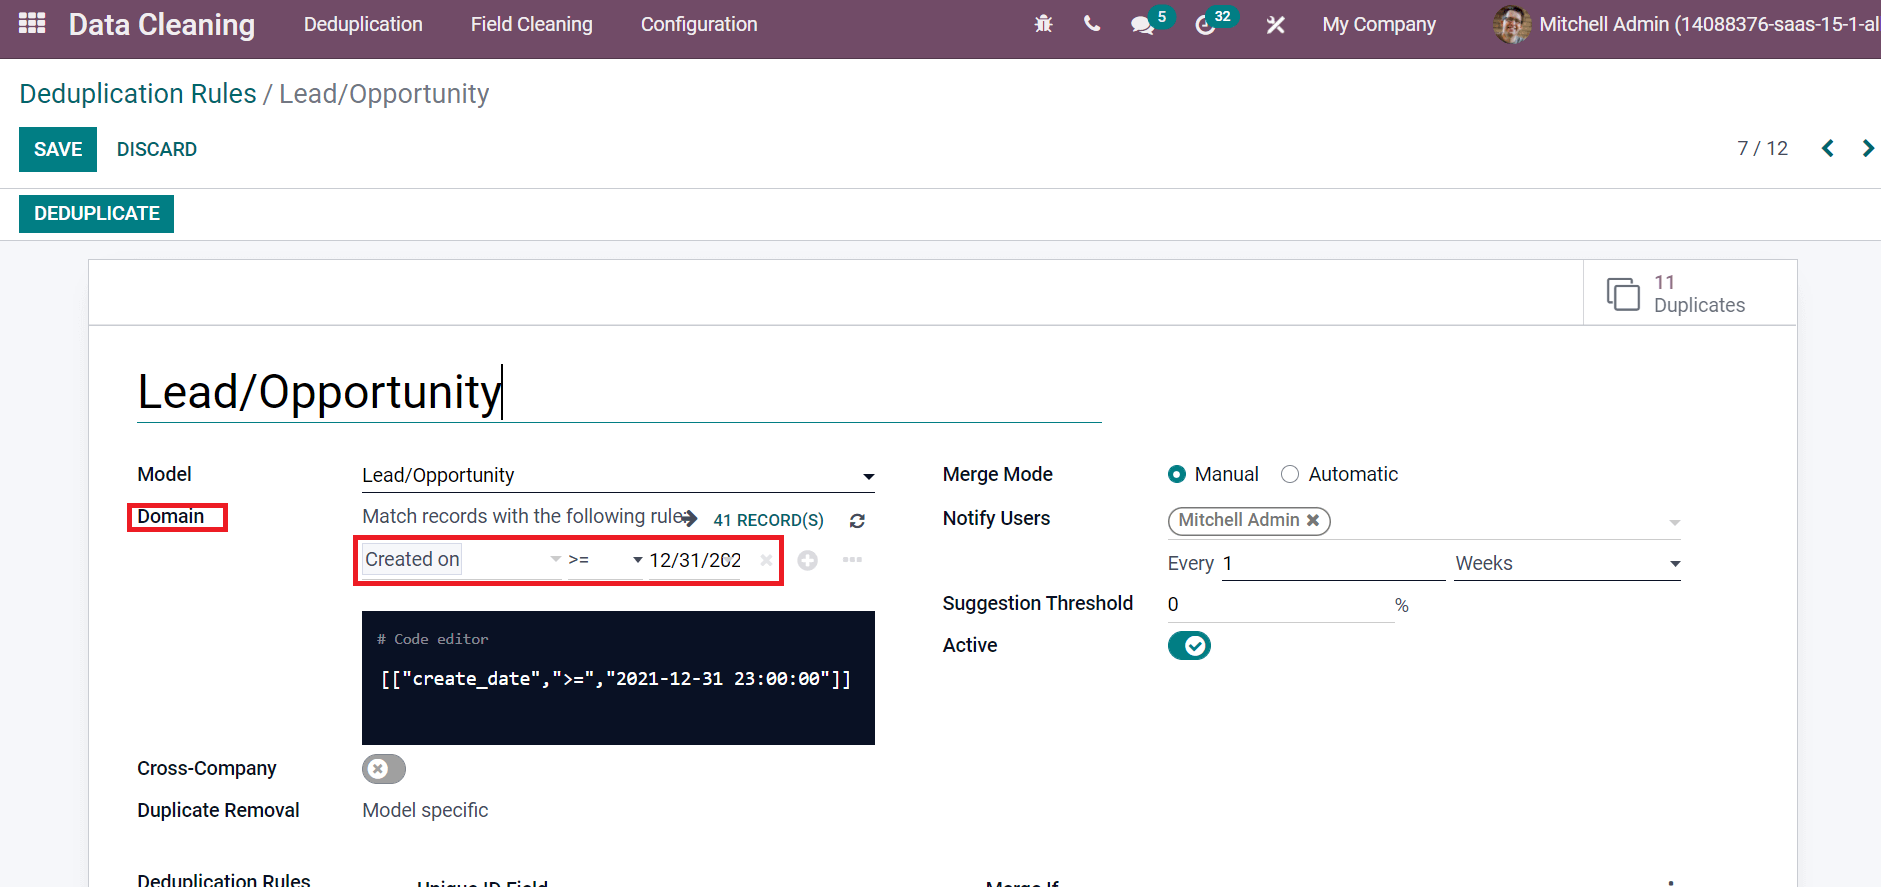Switch company via My Company
The image size is (1881, 887).
pyautogui.click(x=1379, y=24)
